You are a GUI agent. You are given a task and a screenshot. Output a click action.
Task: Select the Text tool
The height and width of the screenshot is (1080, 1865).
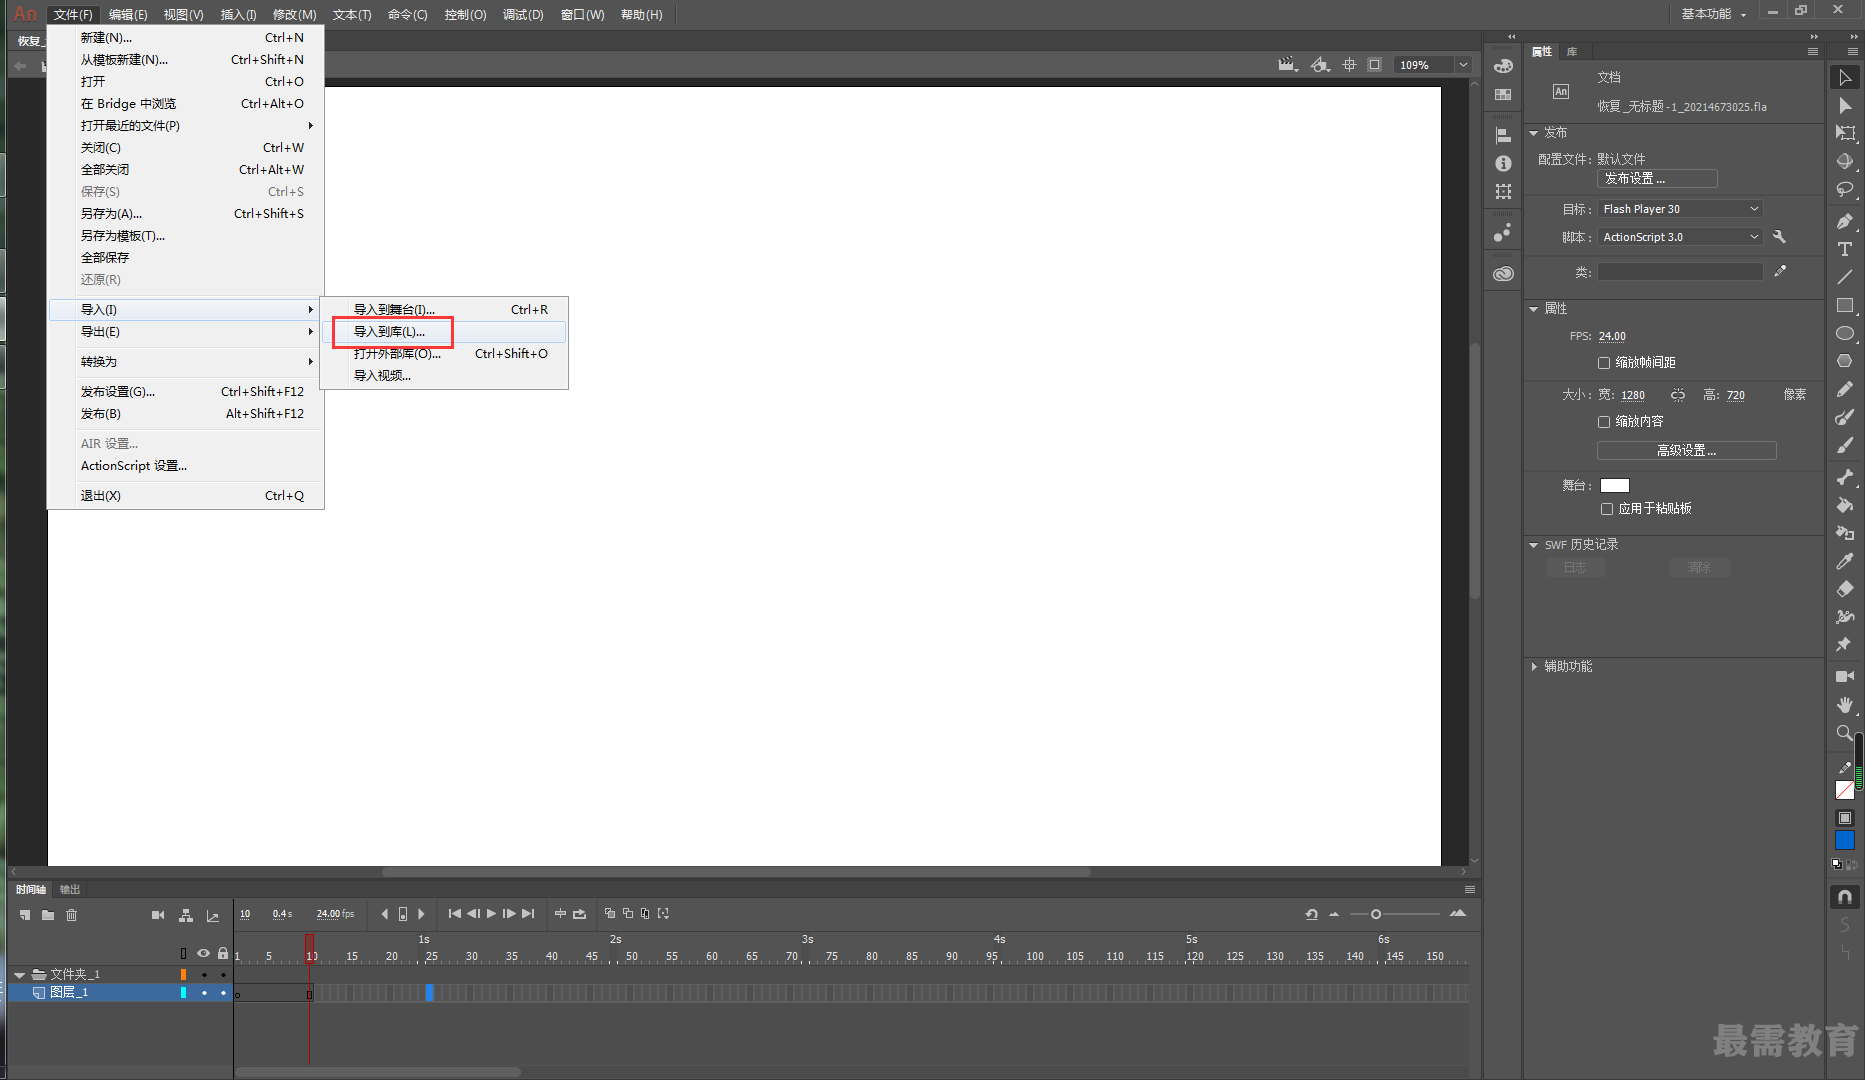coord(1845,249)
